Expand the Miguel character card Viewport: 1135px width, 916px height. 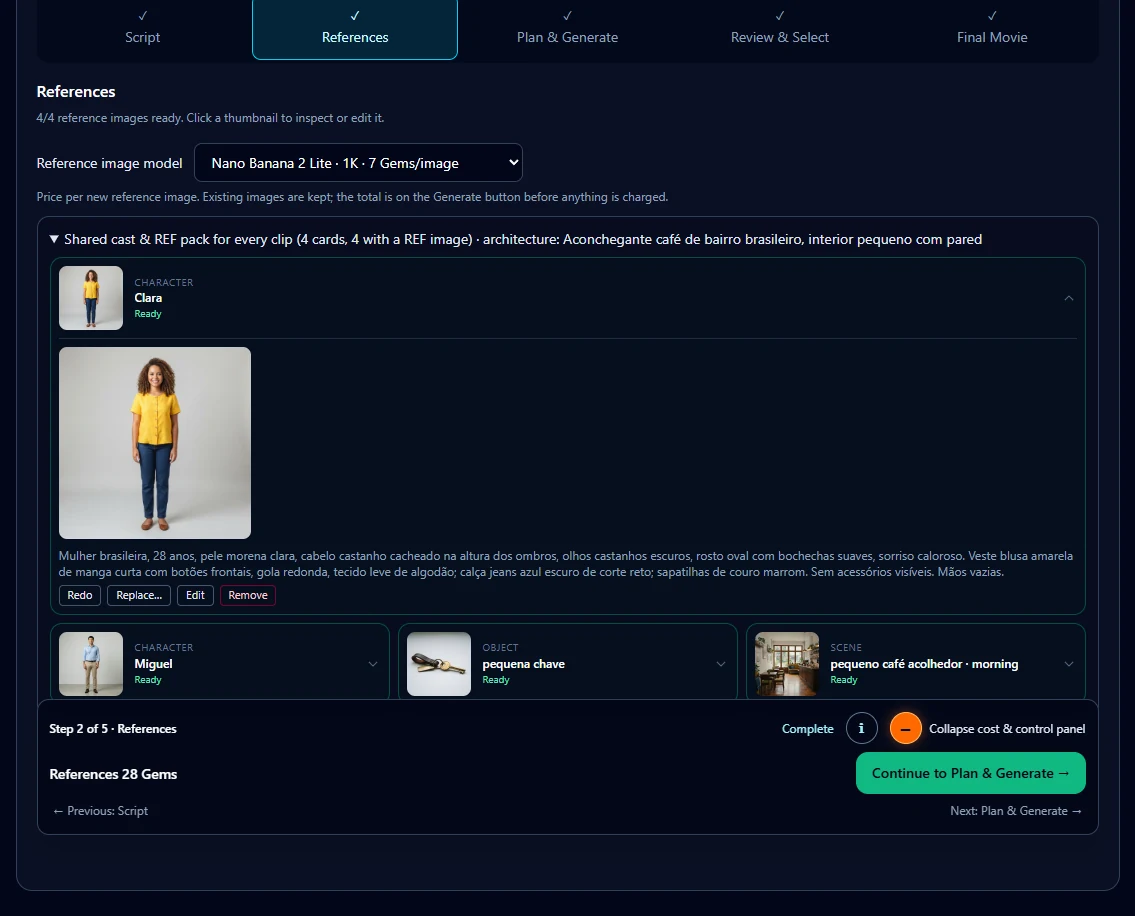pyautogui.click(x=373, y=664)
